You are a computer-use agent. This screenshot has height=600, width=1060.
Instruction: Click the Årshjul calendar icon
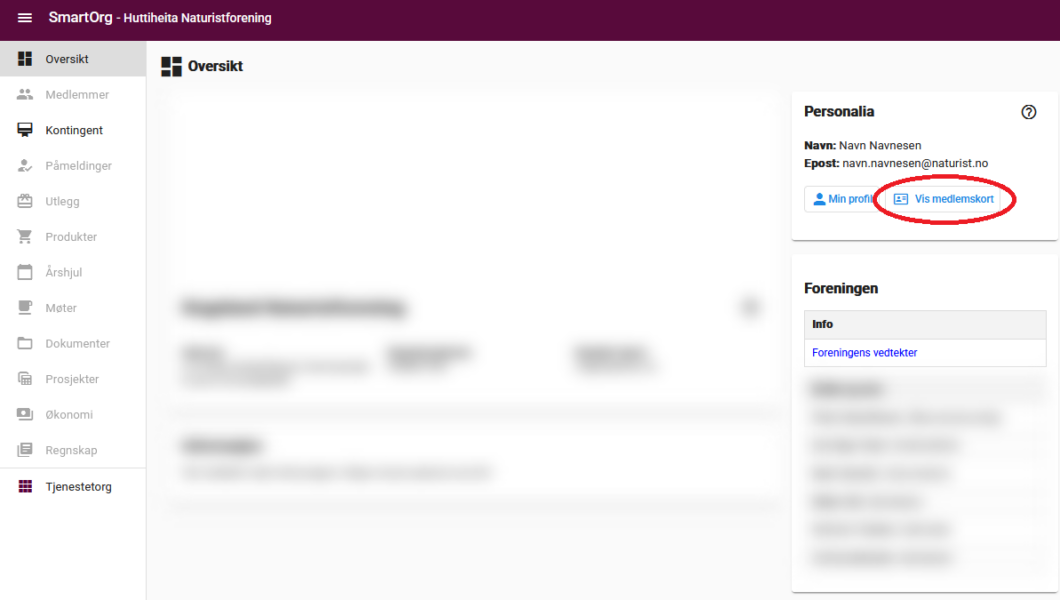coord(25,272)
